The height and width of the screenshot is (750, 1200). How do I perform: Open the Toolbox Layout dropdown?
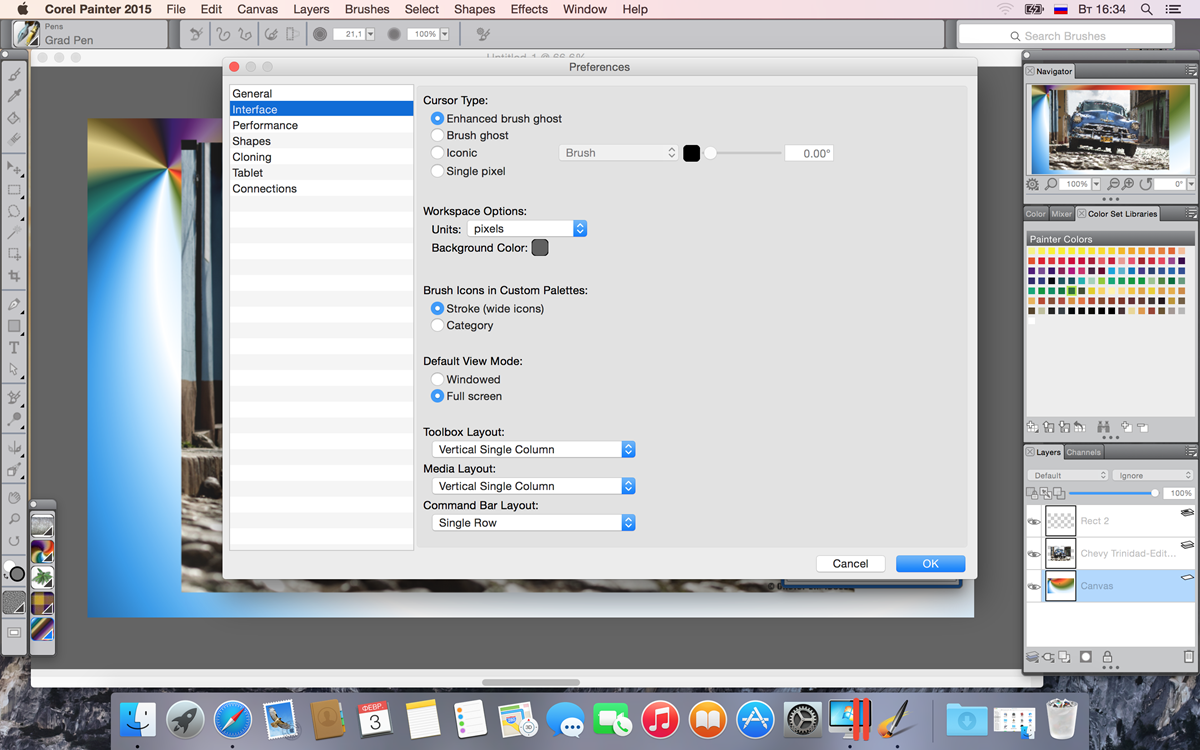click(534, 449)
